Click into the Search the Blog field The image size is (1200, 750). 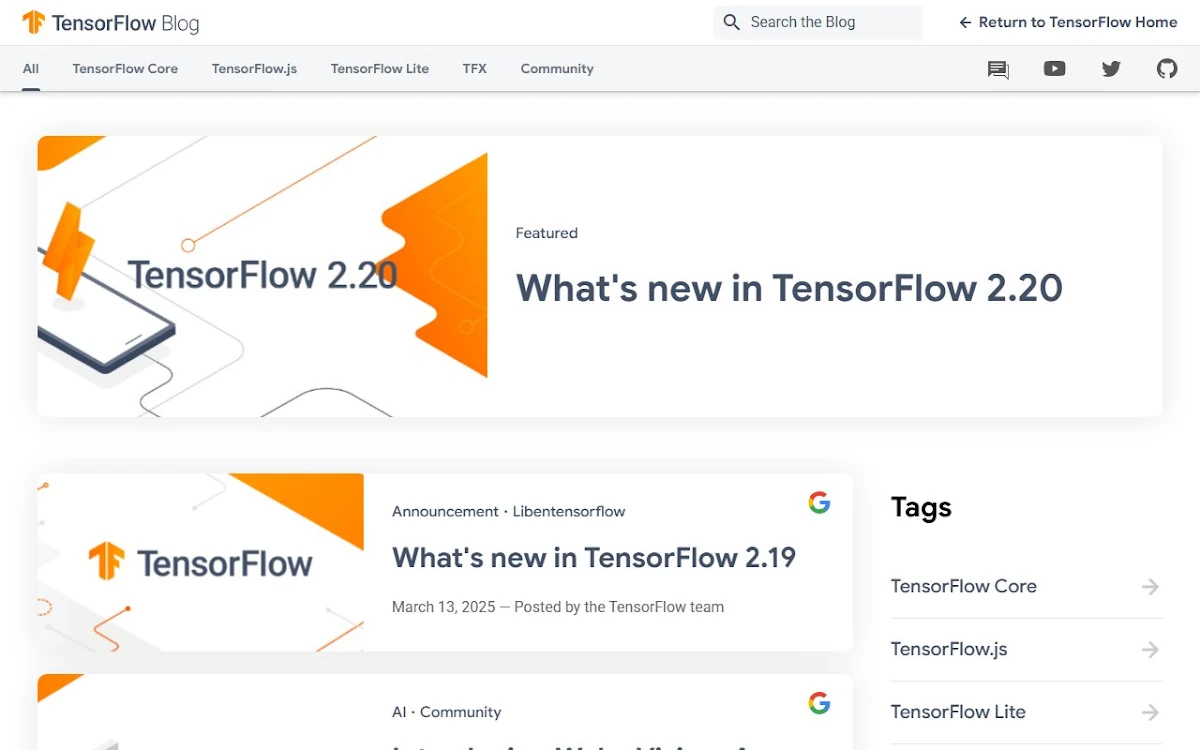[817, 22]
